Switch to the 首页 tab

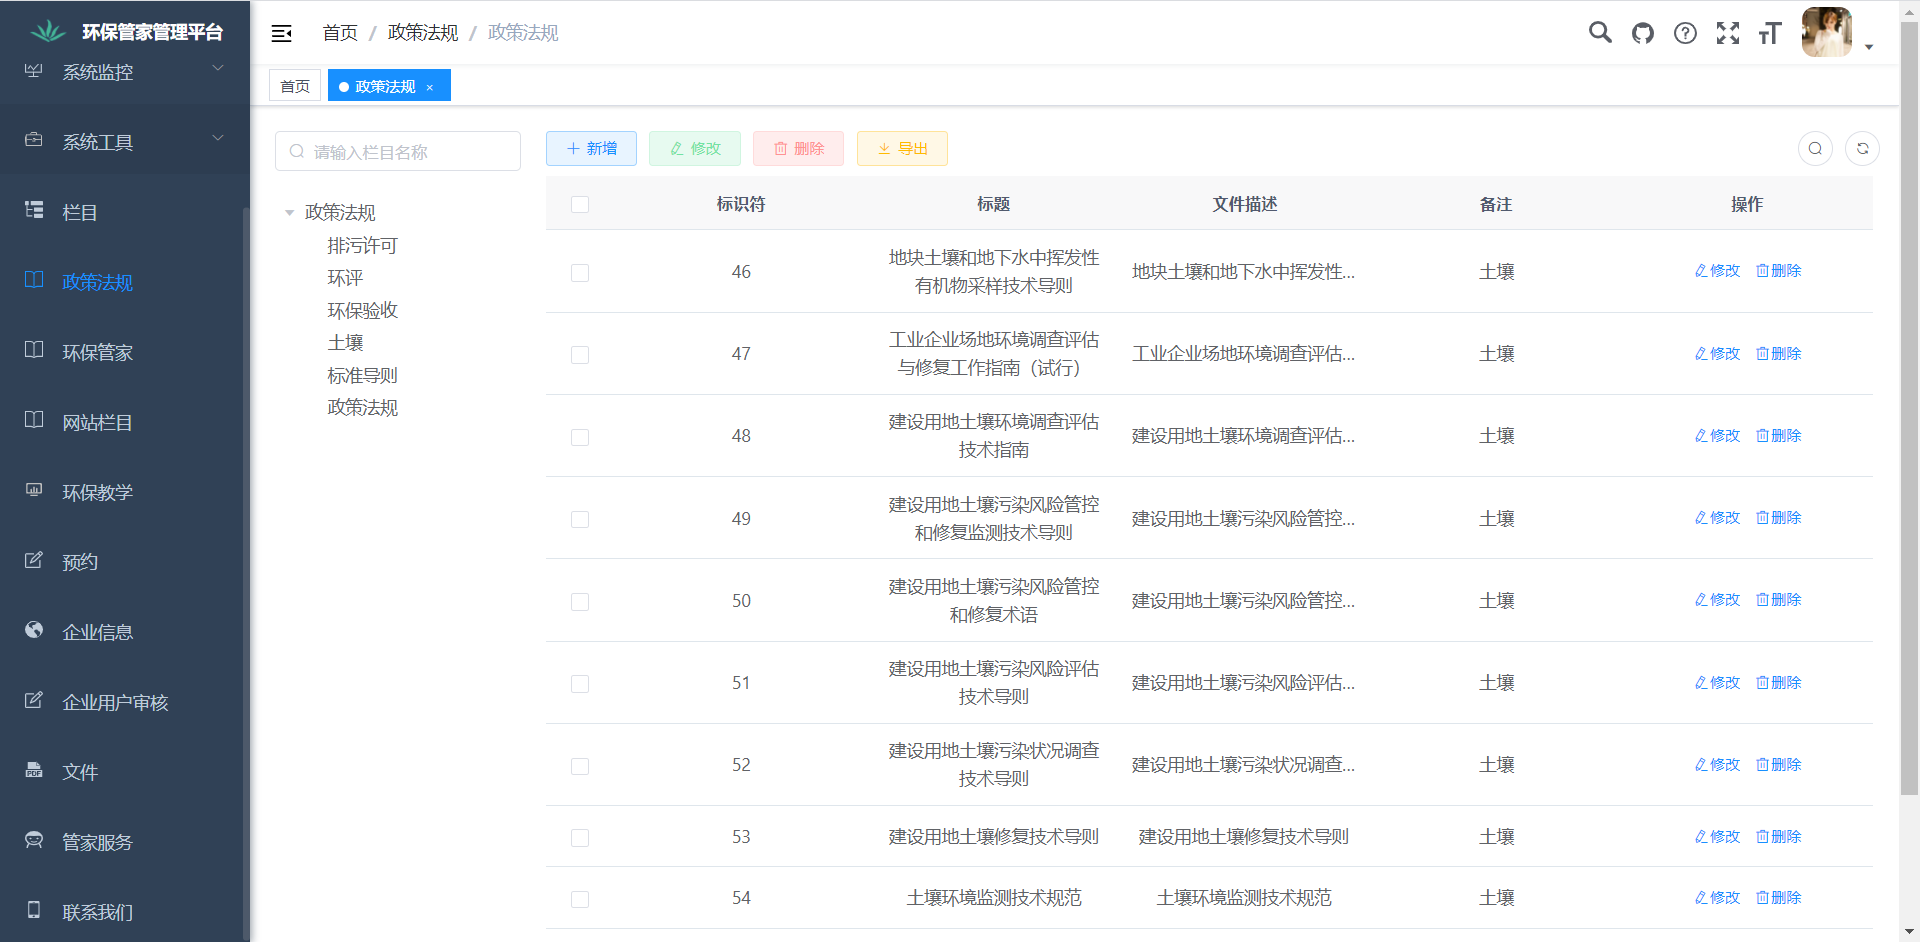(295, 86)
